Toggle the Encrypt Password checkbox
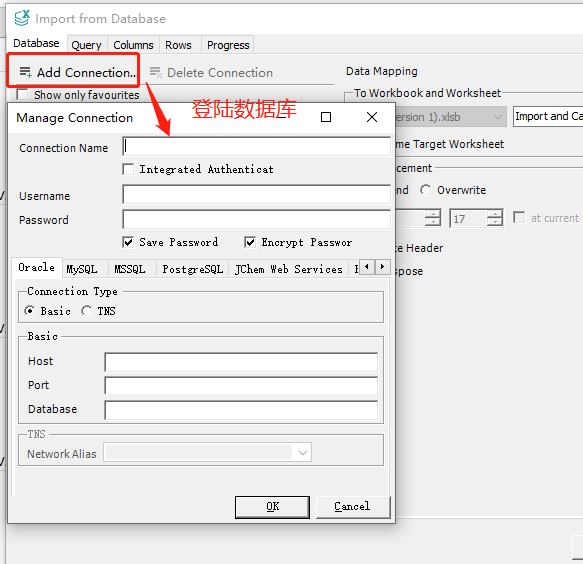This screenshot has width=583, height=564. click(x=250, y=242)
